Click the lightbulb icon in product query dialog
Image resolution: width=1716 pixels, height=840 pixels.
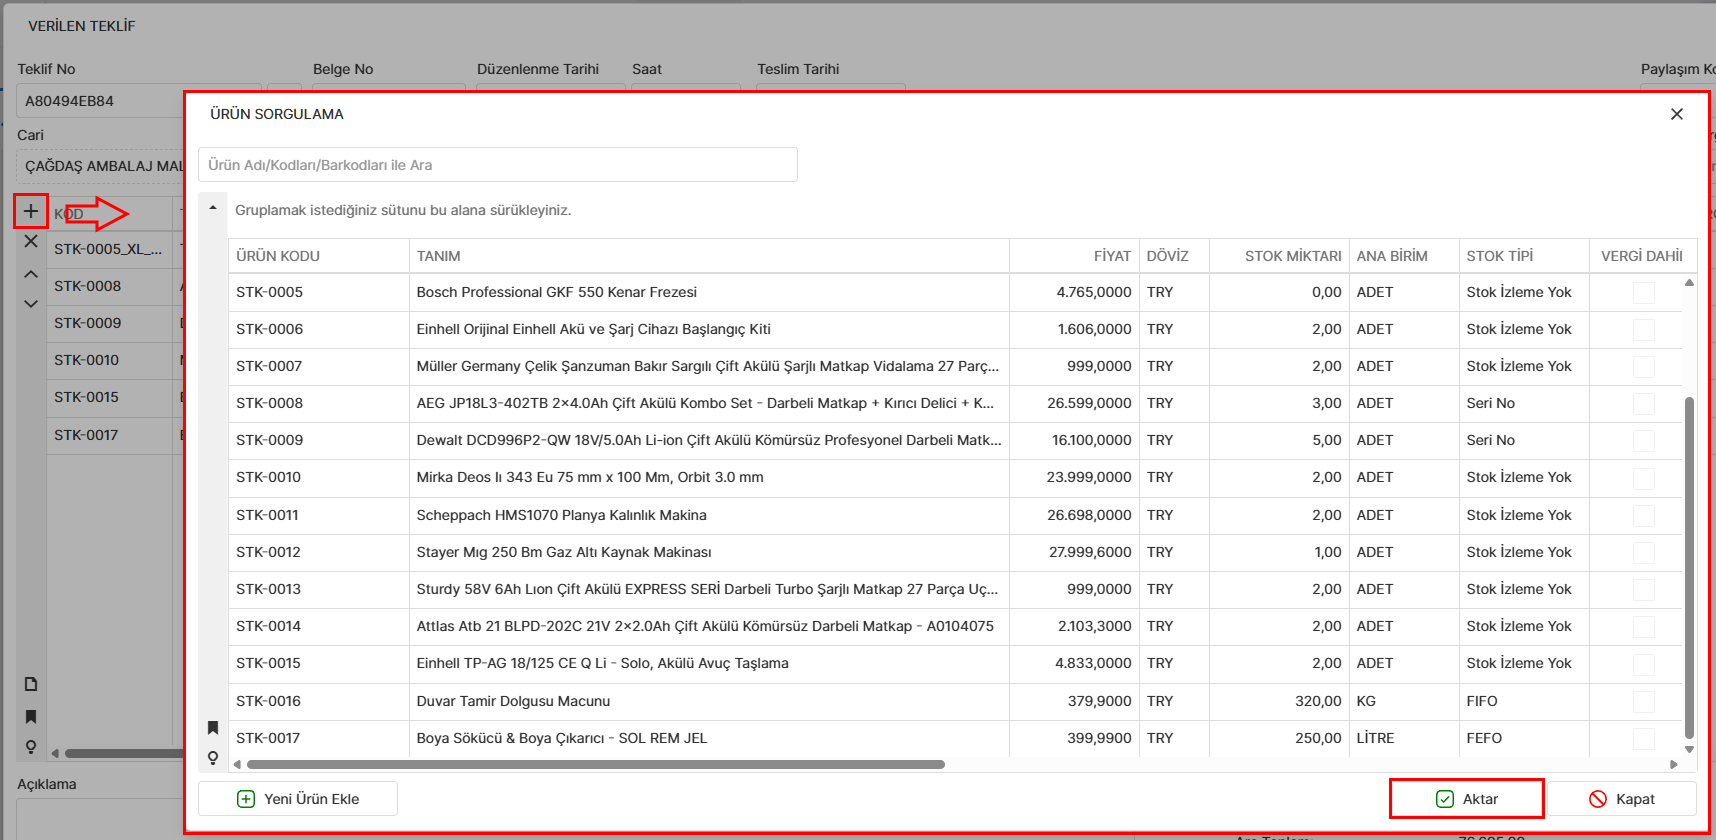click(213, 758)
